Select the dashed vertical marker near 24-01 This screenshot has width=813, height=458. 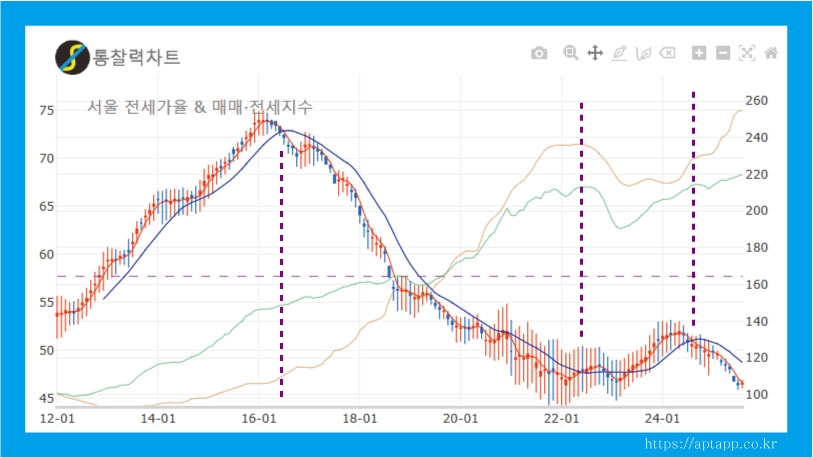click(693, 200)
